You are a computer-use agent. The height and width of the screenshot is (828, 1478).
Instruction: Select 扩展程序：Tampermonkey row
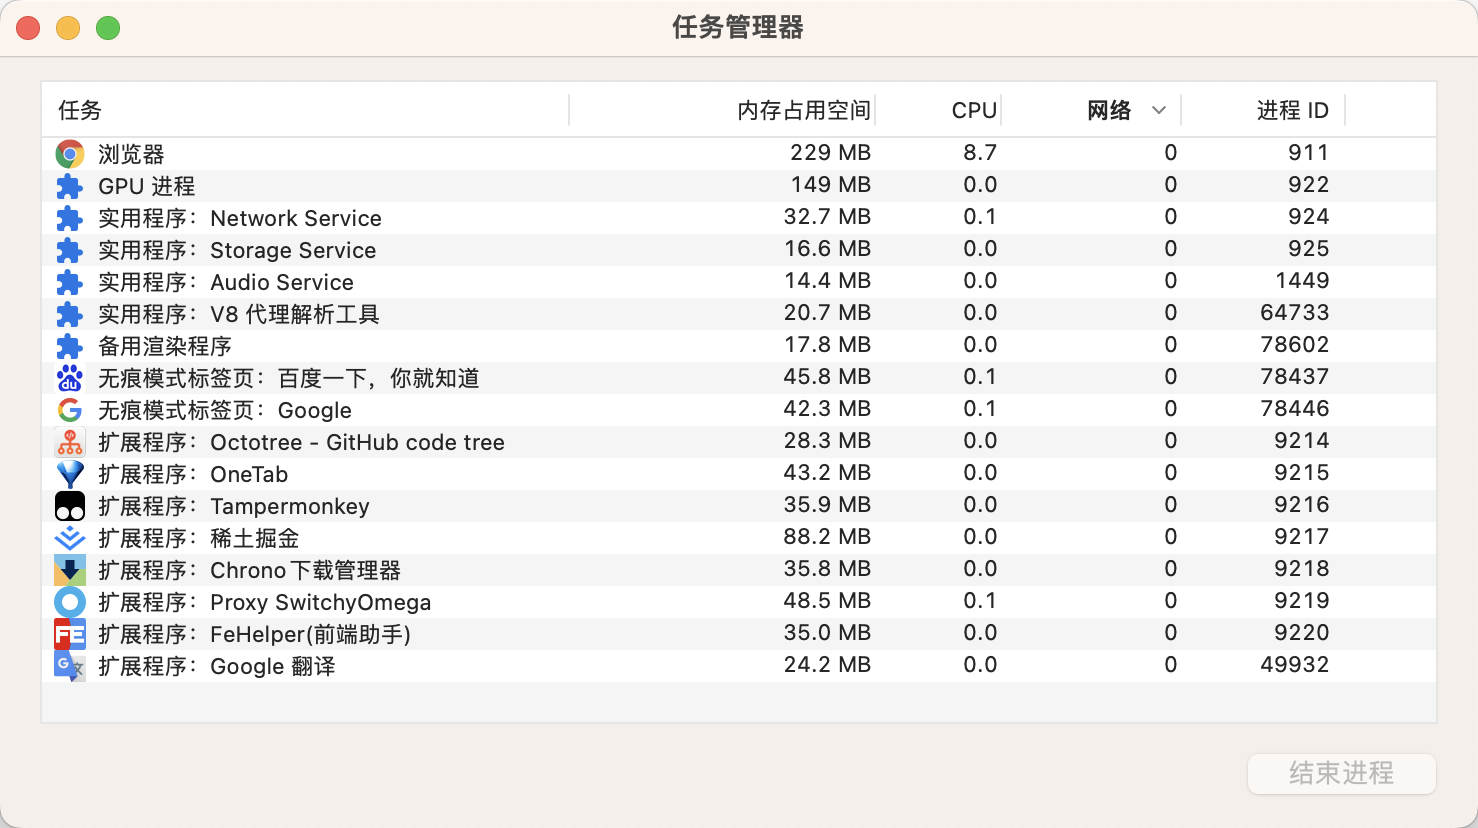(x=739, y=506)
